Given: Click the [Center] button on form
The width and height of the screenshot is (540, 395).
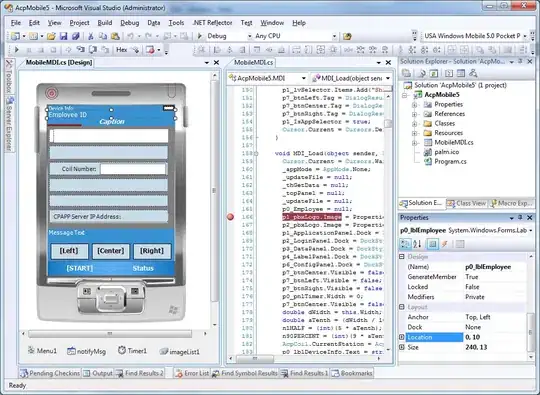Looking at the screenshot, I should pyautogui.click(x=111, y=251).
